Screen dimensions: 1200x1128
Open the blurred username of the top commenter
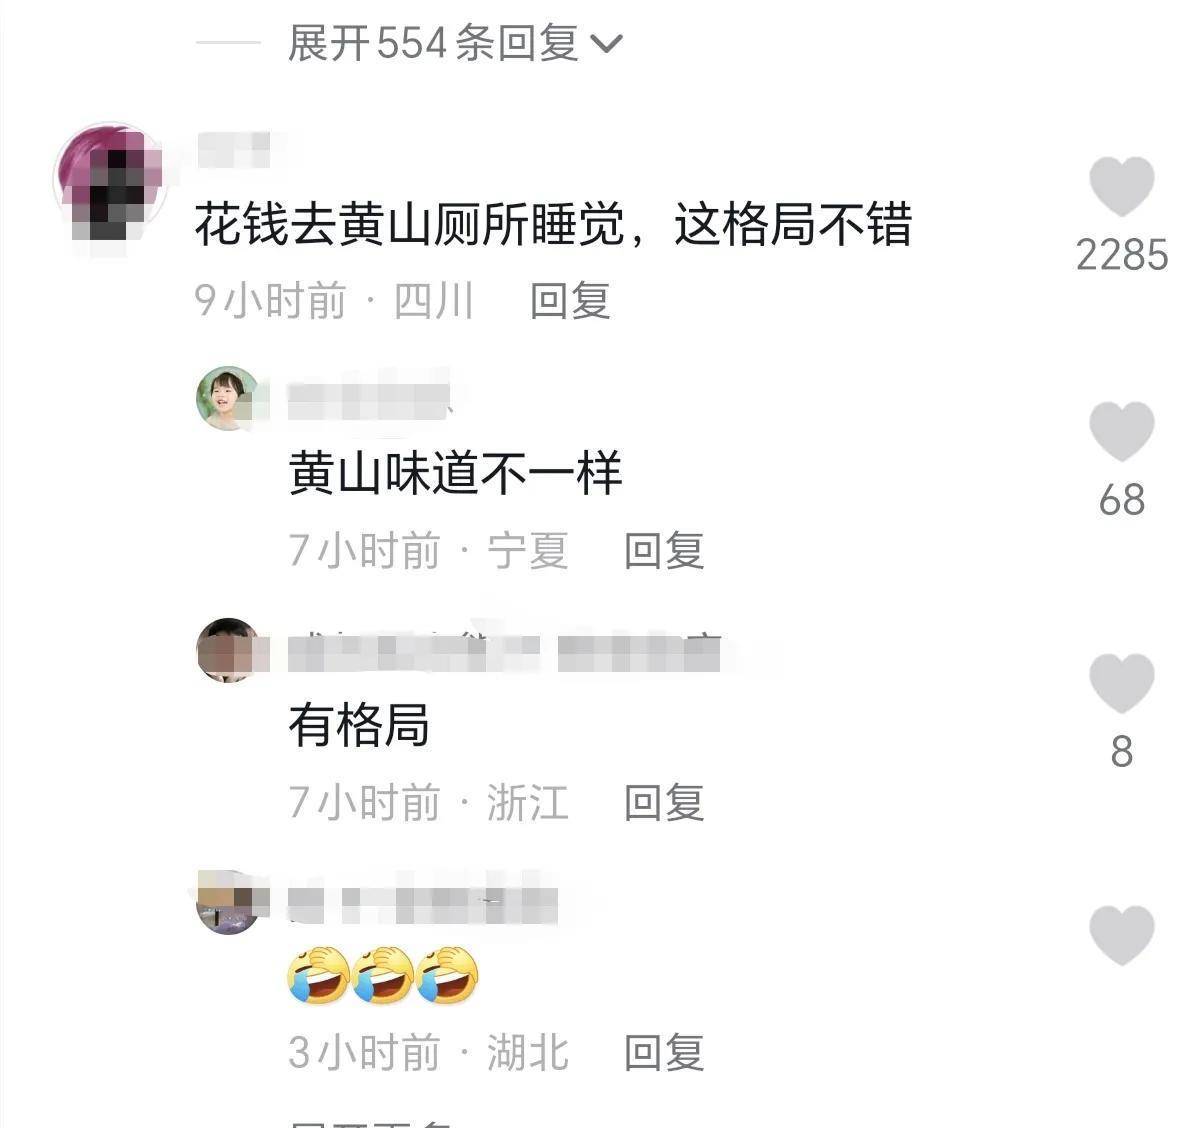(235, 149)
